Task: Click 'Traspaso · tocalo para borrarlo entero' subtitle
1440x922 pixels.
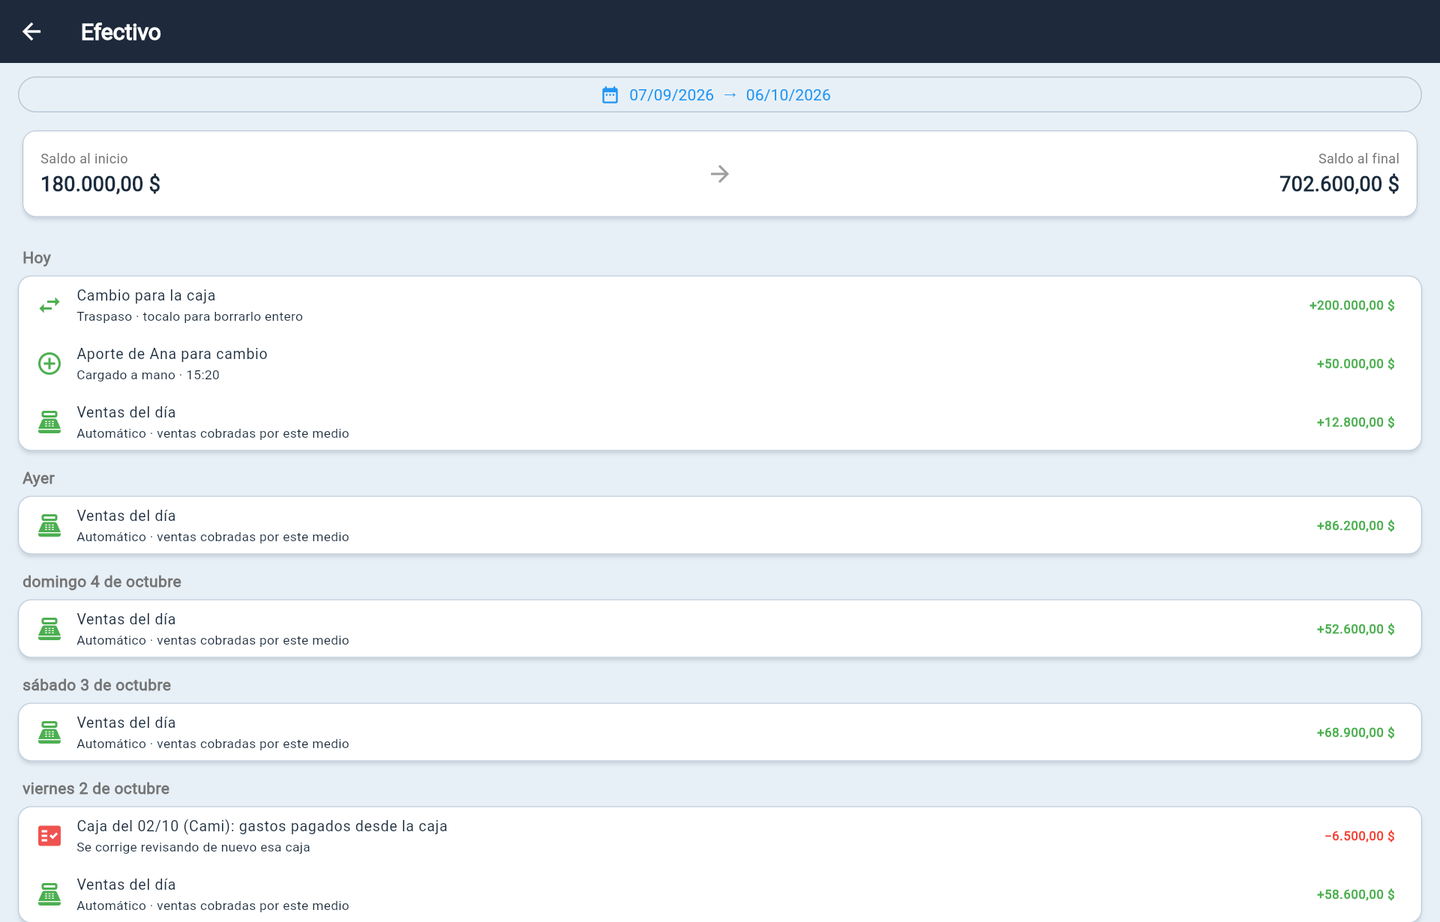Action: point(190,317)
